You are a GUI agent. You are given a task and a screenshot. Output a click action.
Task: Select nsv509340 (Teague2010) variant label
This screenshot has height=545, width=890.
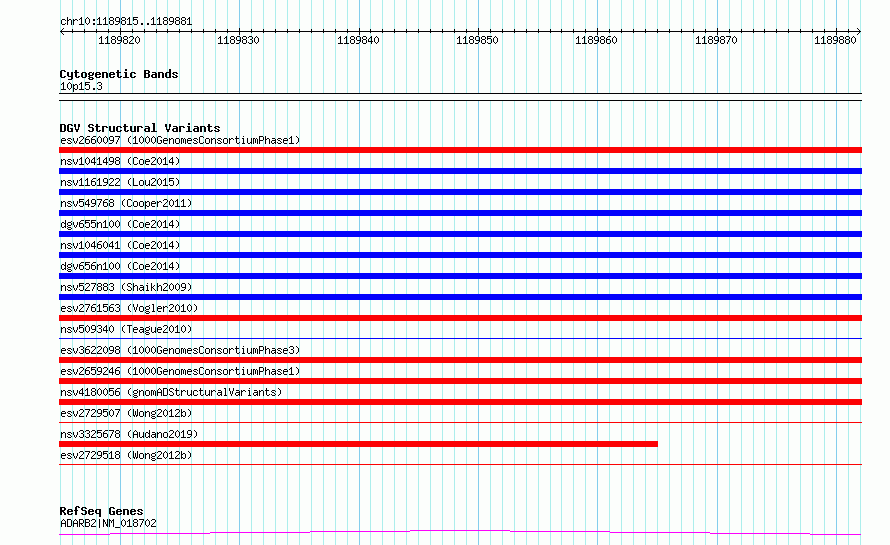tap(126, 329)
